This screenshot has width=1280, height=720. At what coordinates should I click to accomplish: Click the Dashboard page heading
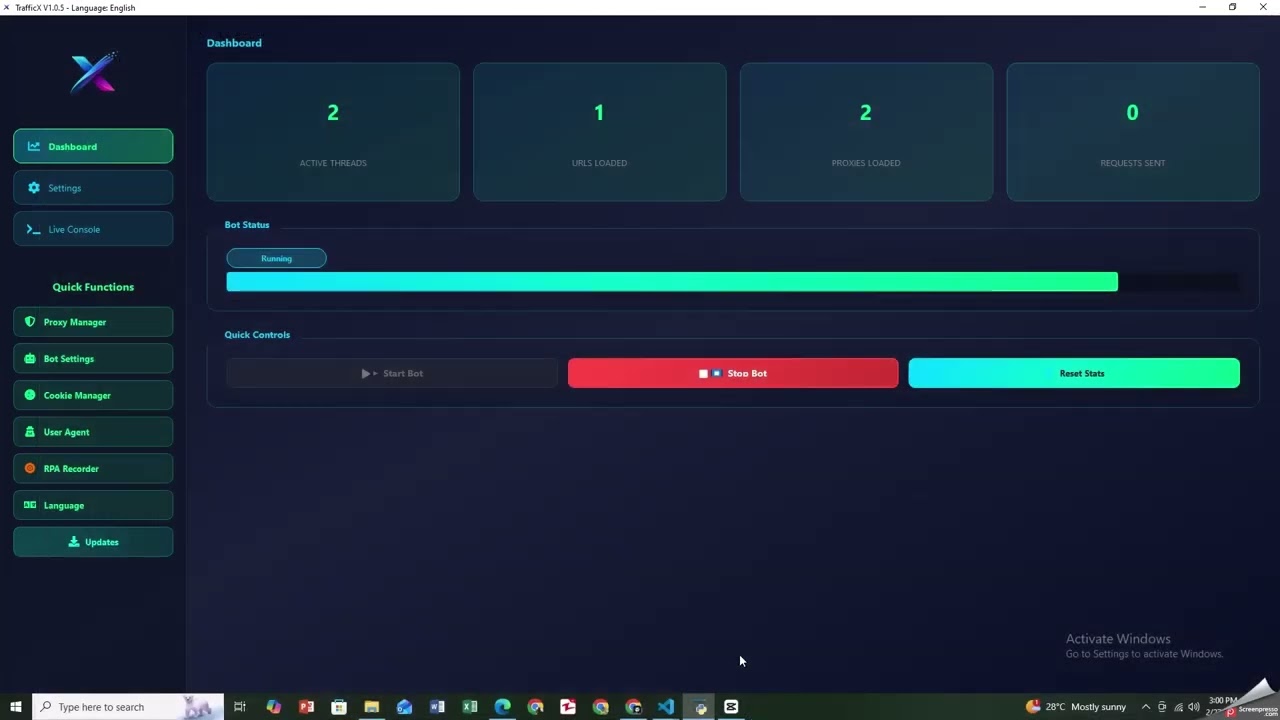[x=234, y=43]
